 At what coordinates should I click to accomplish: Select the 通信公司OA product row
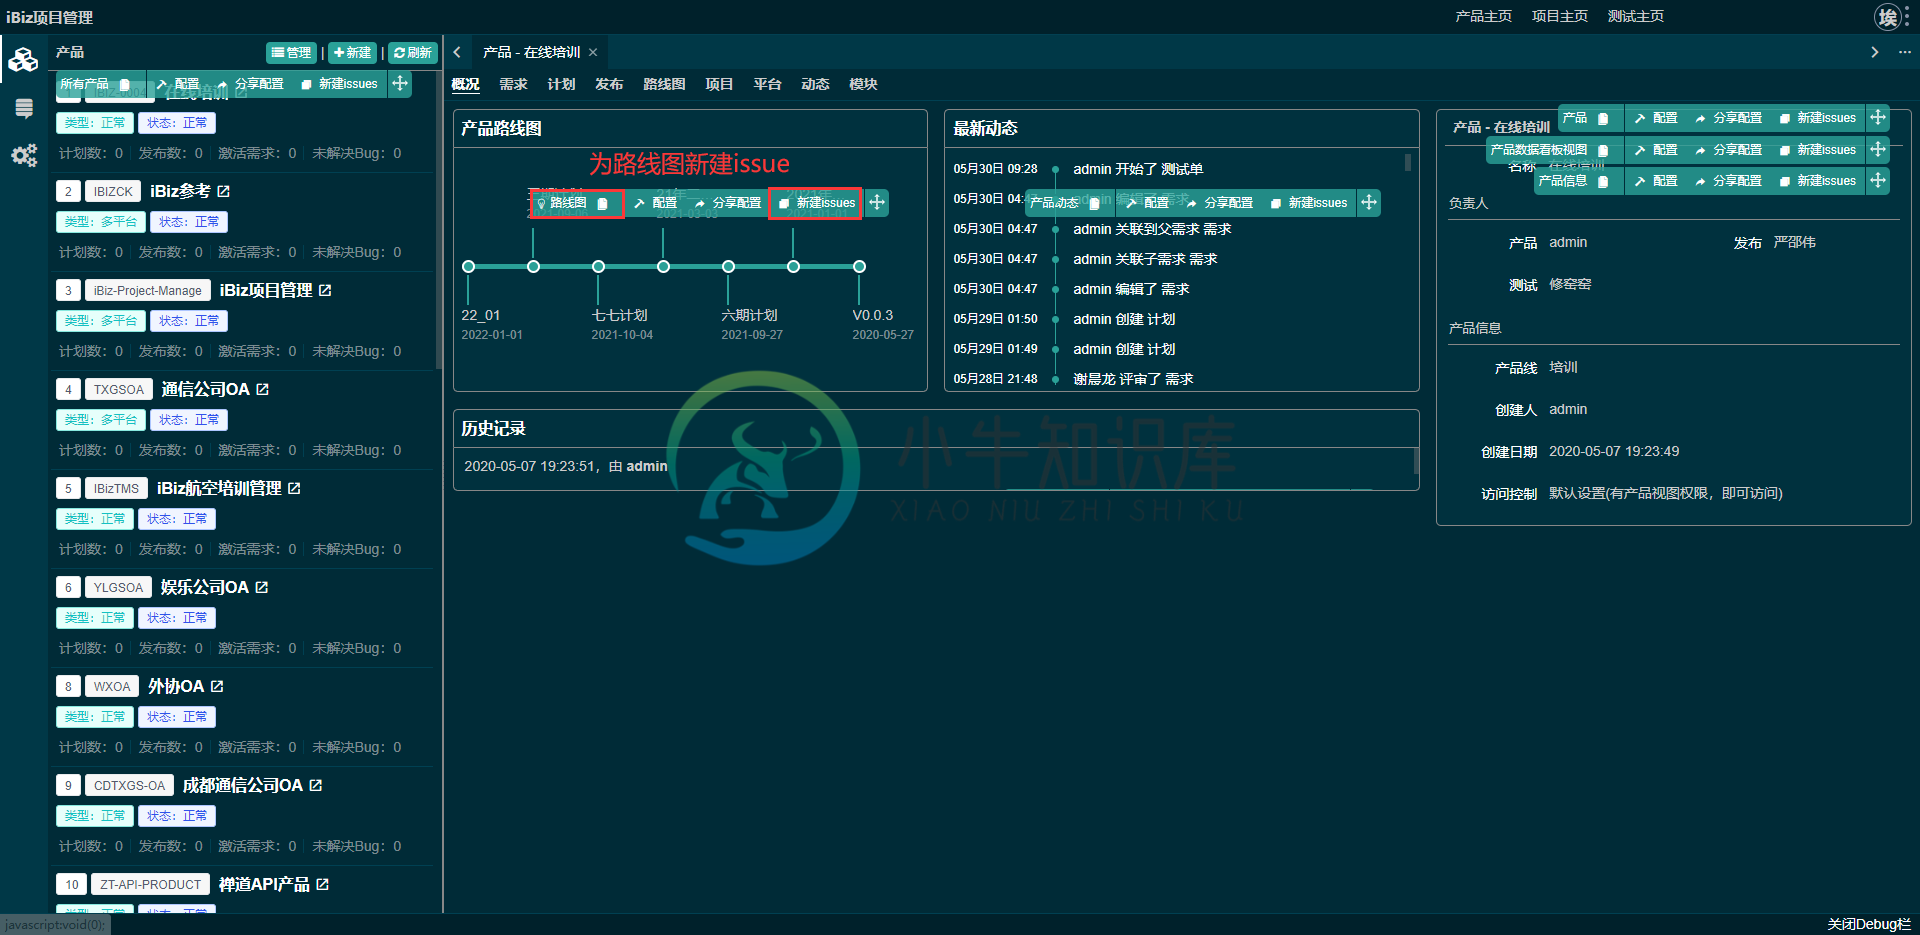pyautogui.click(x=241, y=420)
